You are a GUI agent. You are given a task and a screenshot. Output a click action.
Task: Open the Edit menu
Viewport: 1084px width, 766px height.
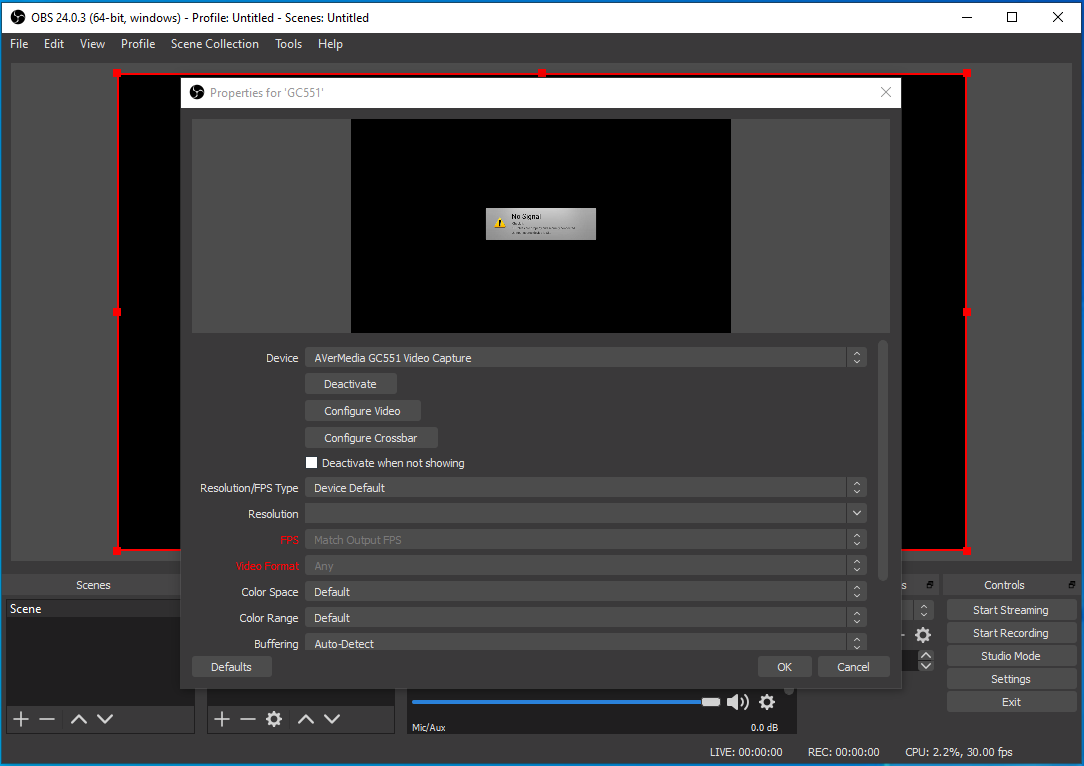point(54,44)
